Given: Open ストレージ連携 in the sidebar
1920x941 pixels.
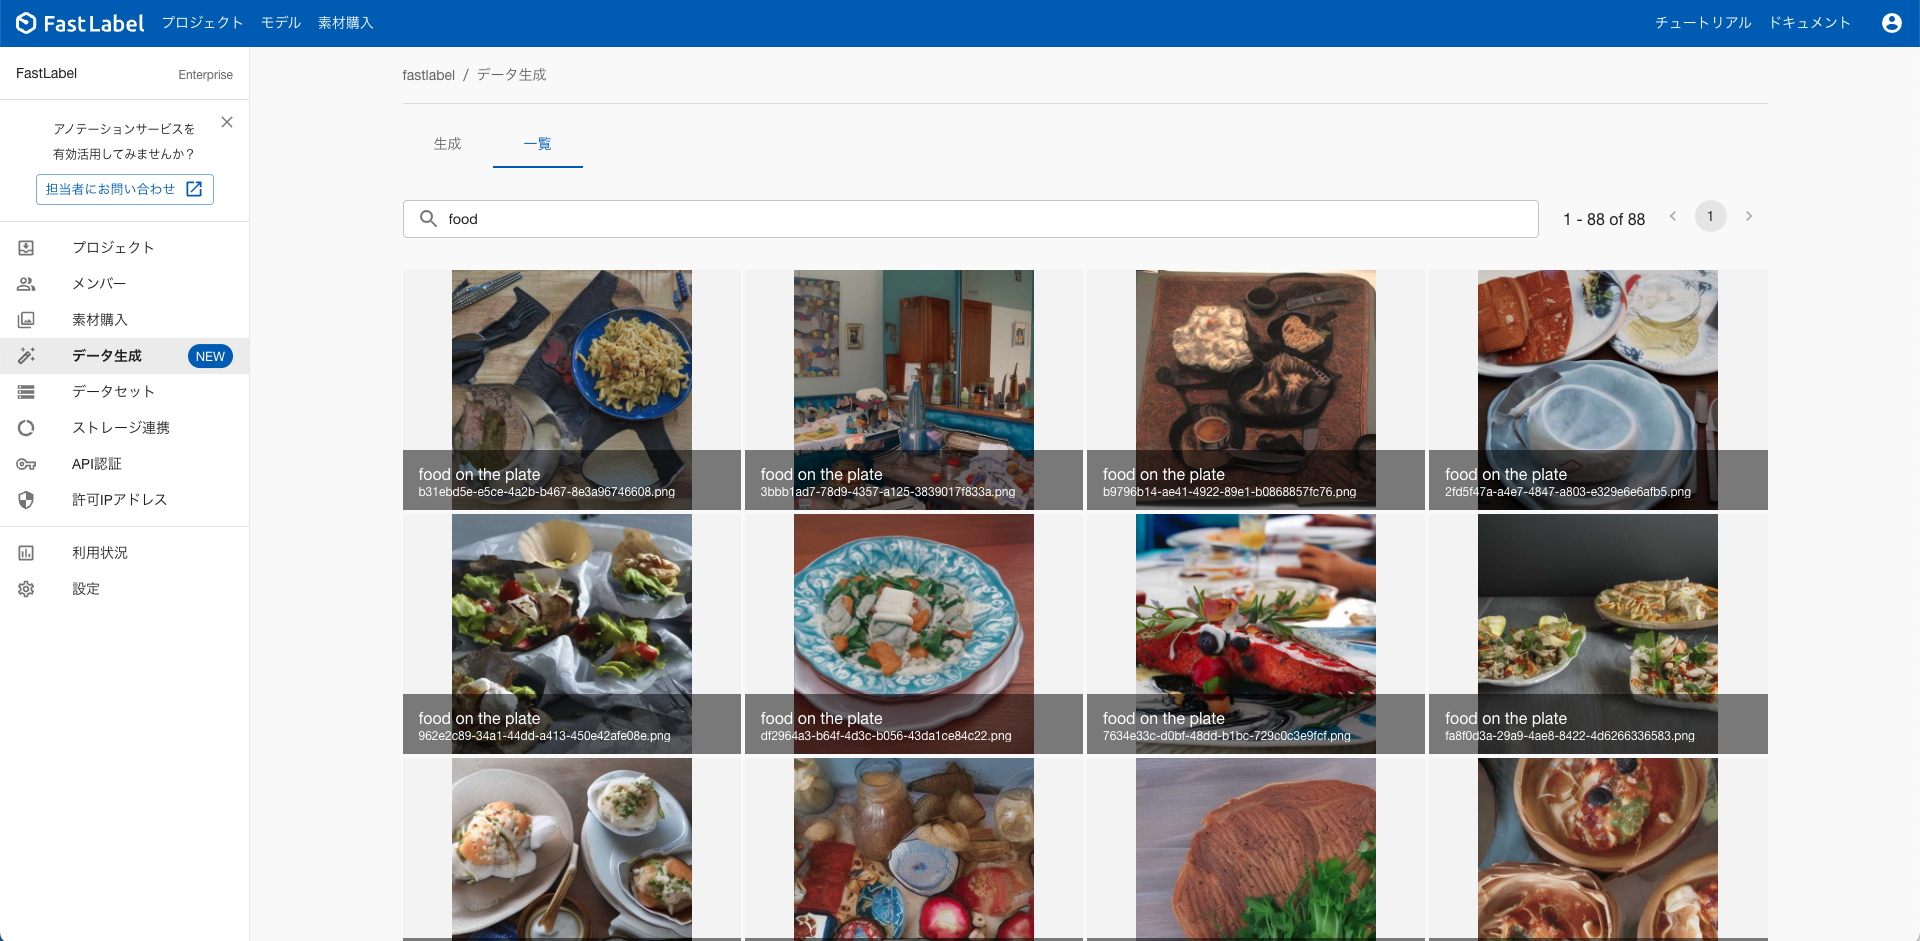Looking at the screenshot, I should (x=125, y=428).
